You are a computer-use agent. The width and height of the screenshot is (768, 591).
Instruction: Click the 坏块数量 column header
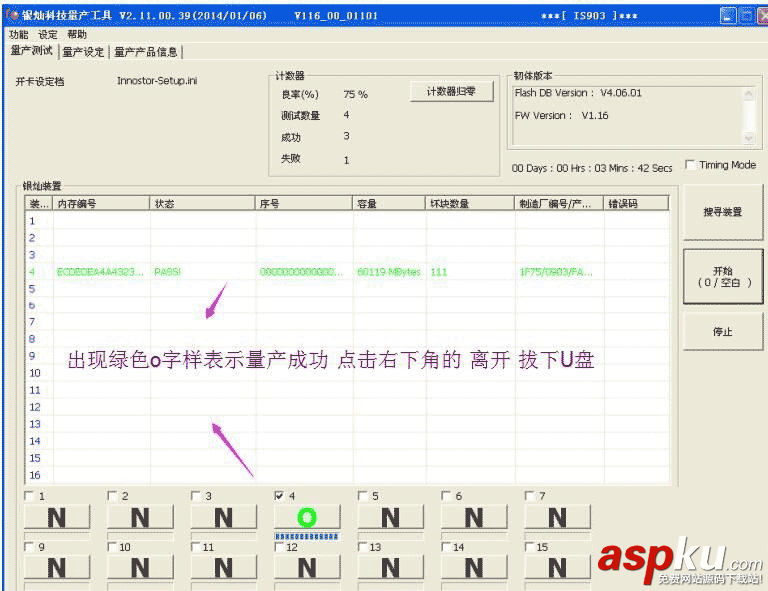(470, 204)
